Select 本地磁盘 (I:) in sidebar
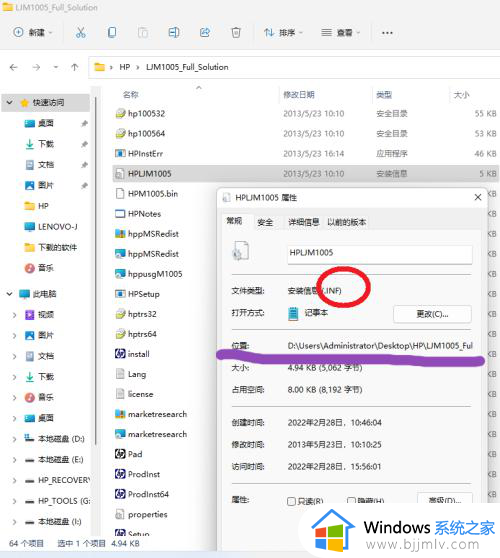Screen dimensions: 500x558 point(53,522)
